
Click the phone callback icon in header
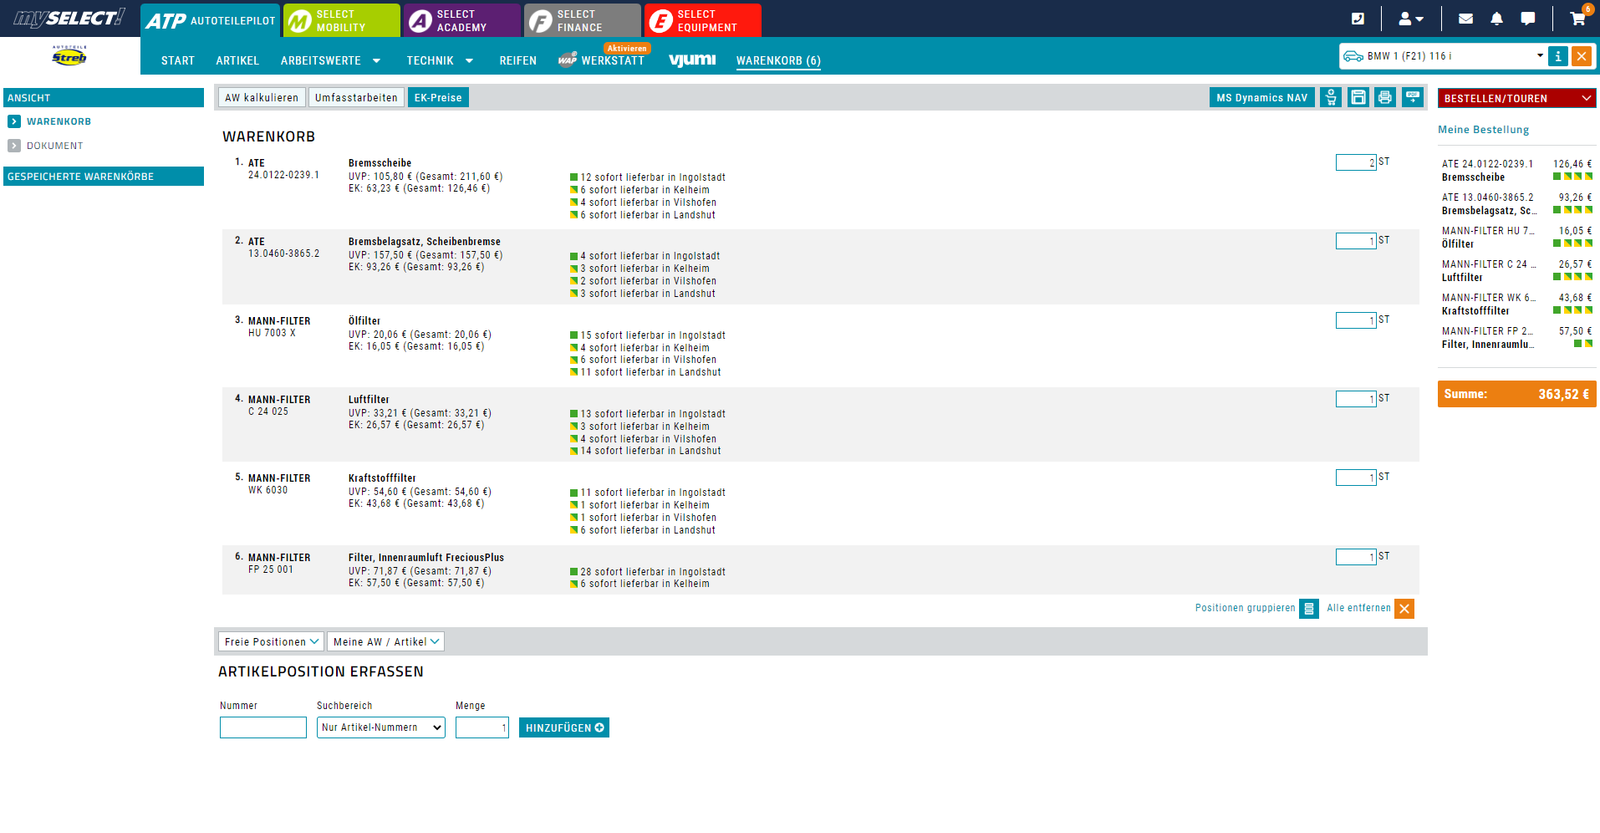point(1357,18)
